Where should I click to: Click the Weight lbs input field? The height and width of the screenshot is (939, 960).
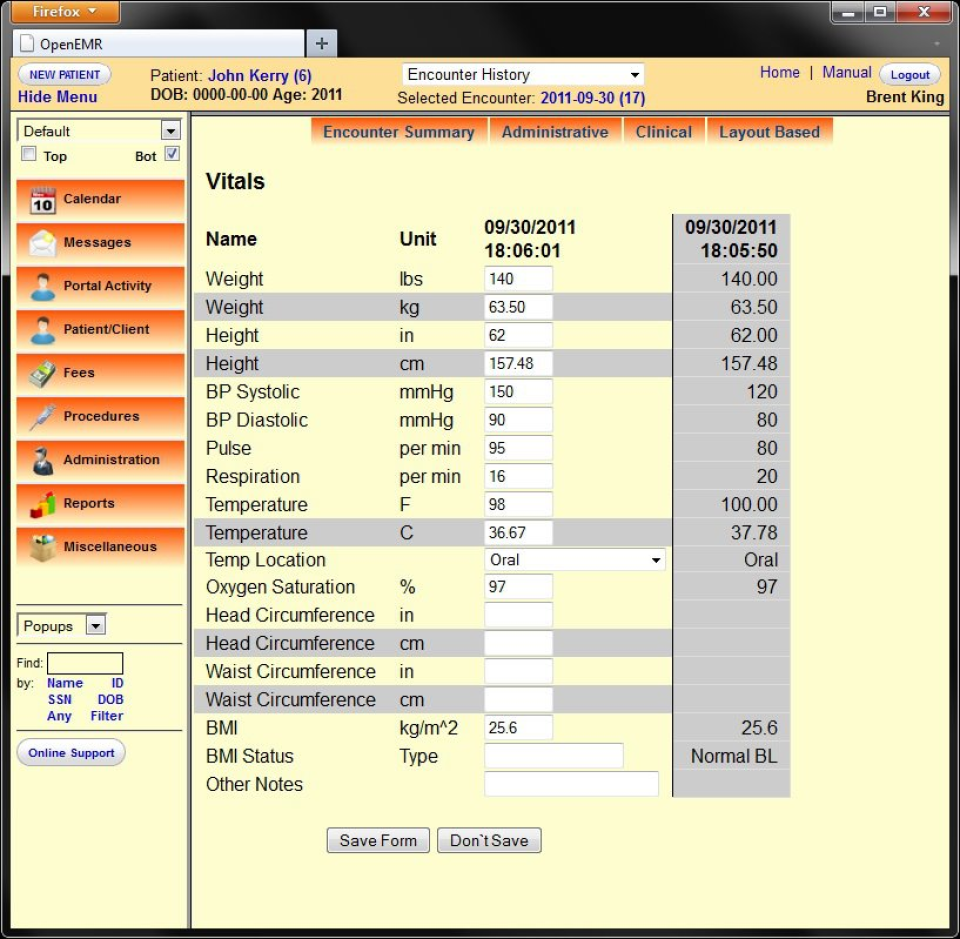pyautogui.click(x=518, y=279)
